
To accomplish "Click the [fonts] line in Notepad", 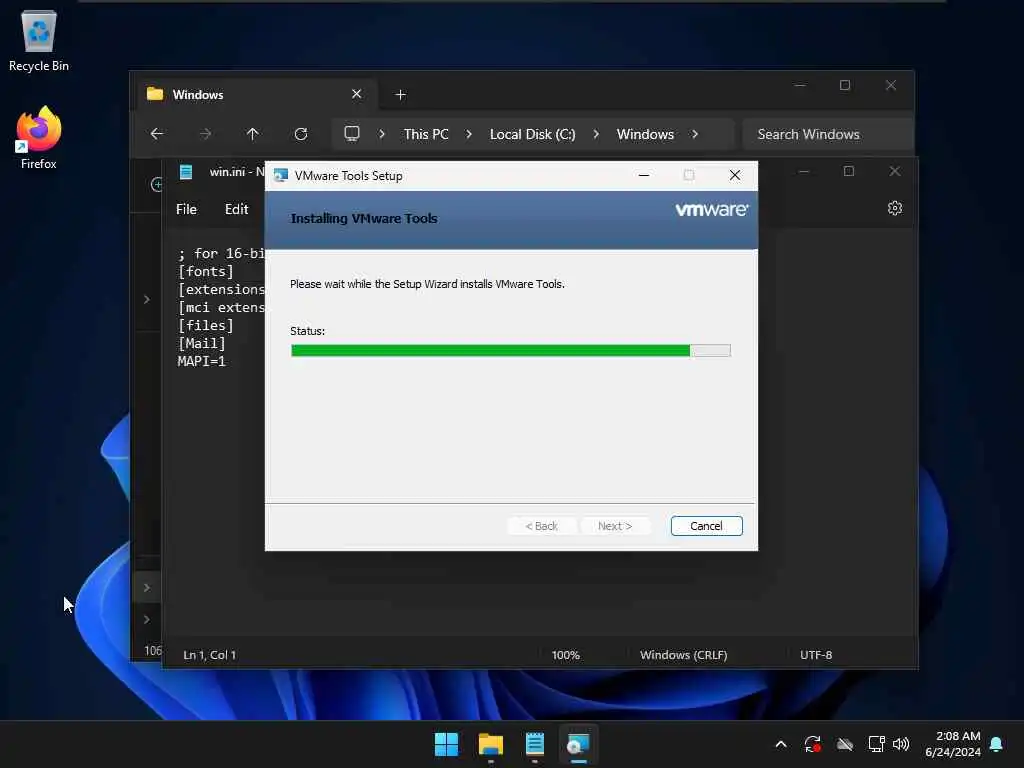I will 205,271.
